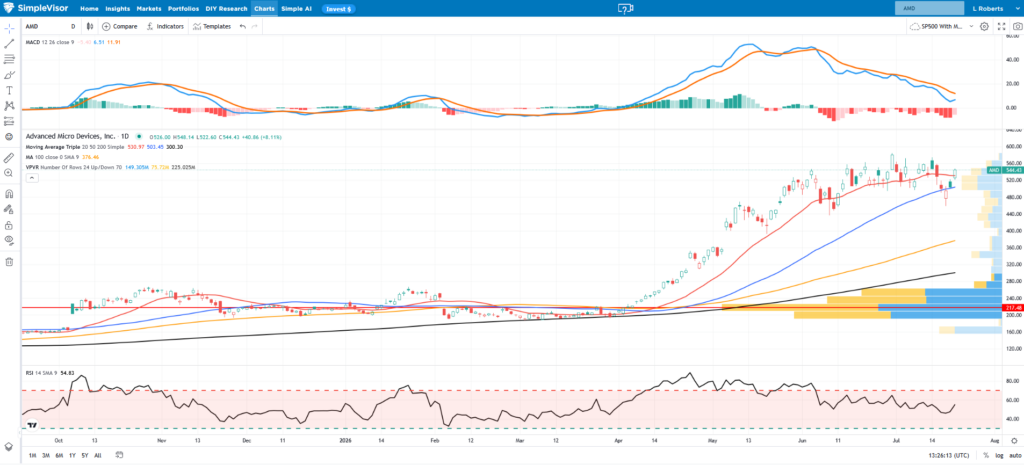Select the Charts tab
1024x465 pixels.
pyautogui.click(x=264, y=9)
